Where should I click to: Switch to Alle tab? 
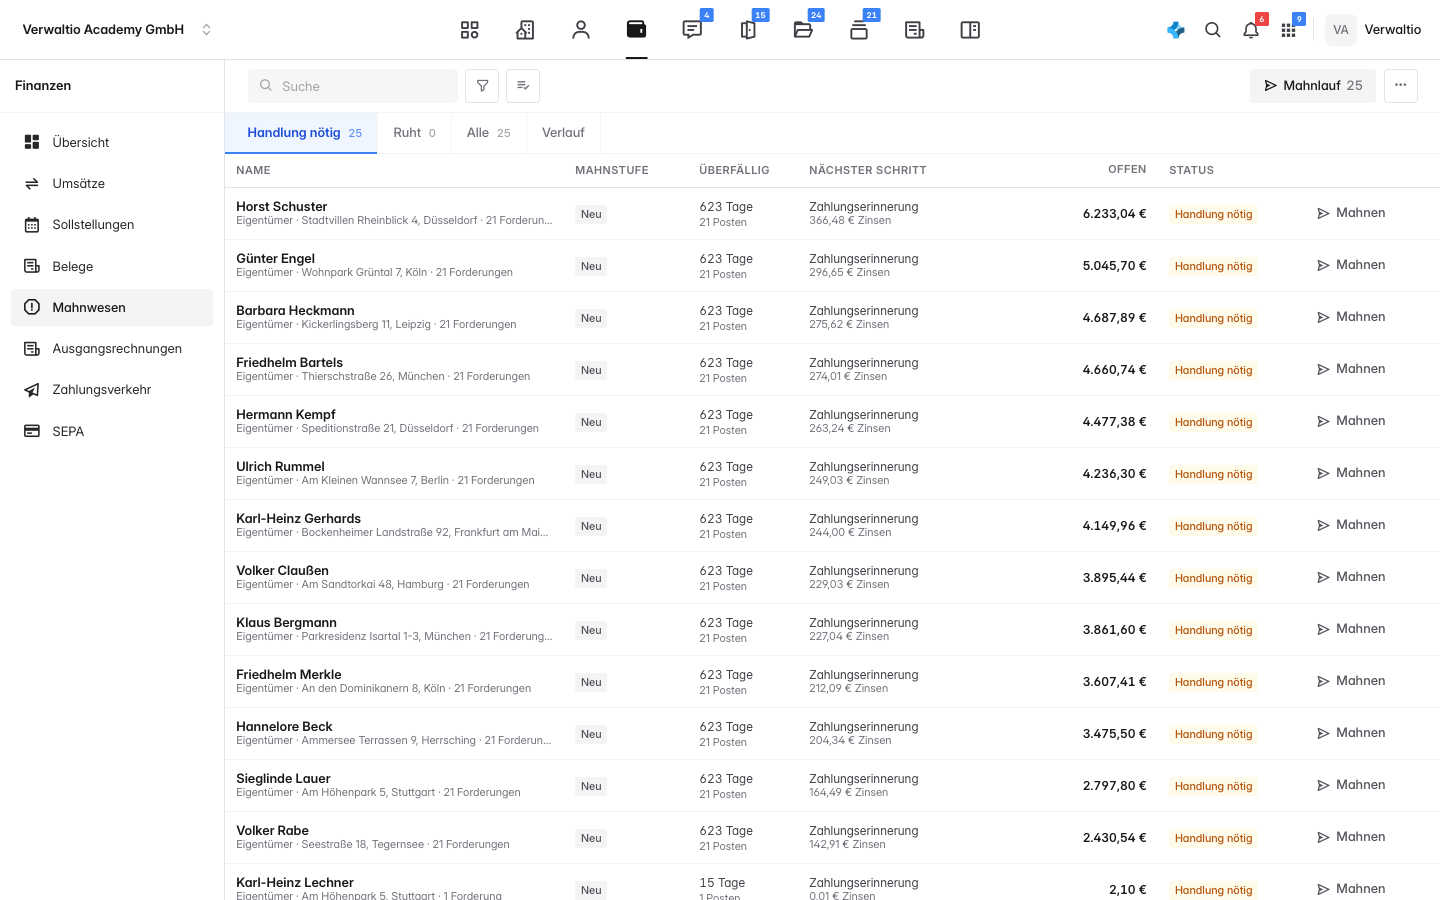(x=488, y=133)
